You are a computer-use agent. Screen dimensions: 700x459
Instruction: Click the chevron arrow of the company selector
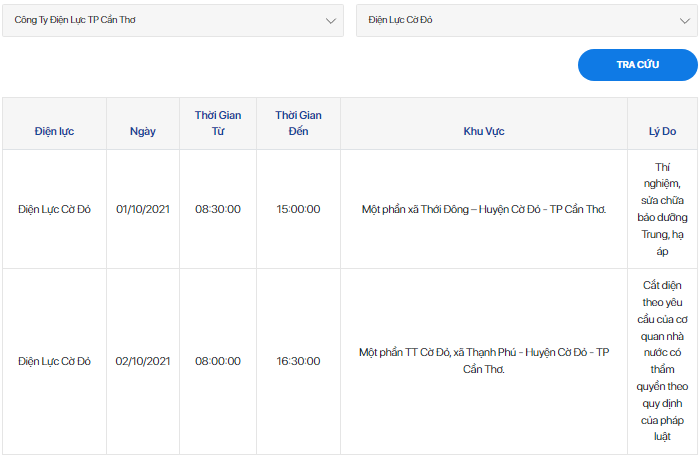[x=331, y=21]
